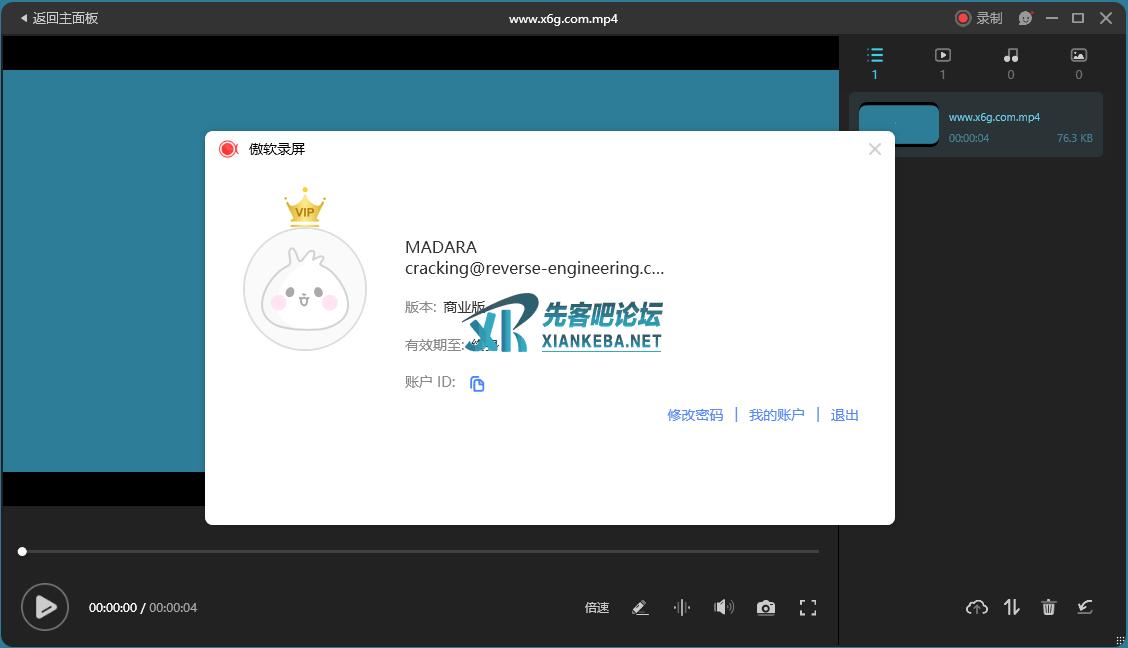Toggle fullscreen mode icon
Image resolution: width=1128 pixels, height=648 pixels.
tap(808, 608)
